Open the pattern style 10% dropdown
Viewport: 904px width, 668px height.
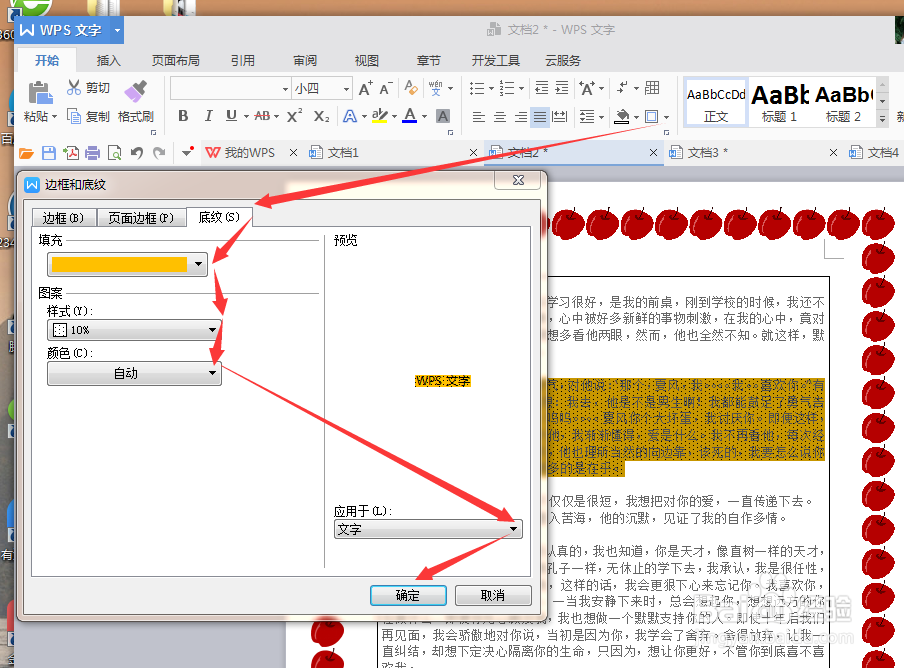(x=213, y=330)
